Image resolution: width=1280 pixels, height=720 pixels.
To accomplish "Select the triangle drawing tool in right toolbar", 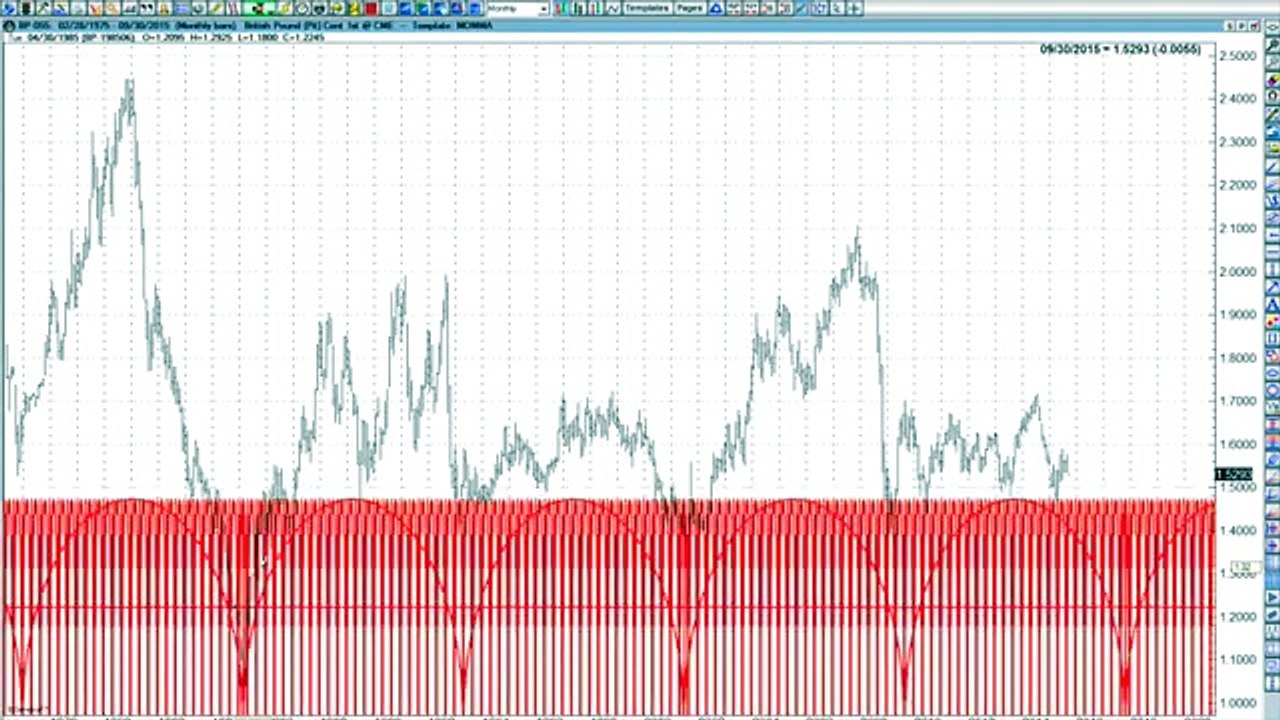I will click(1272, 304).
